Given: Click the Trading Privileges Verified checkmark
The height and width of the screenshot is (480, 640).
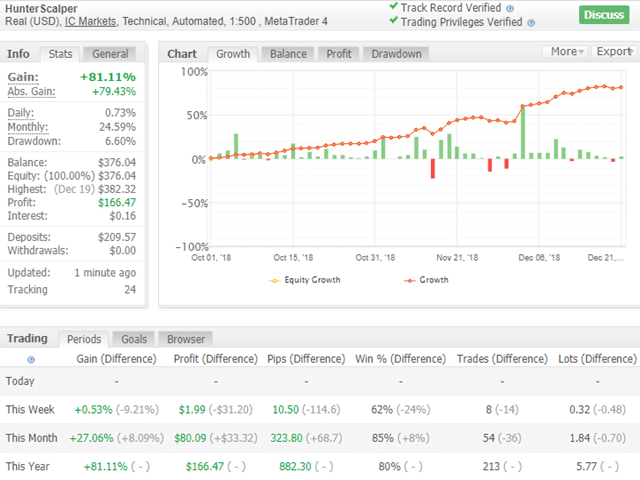Looking at the screenshot, I should 393,20.
